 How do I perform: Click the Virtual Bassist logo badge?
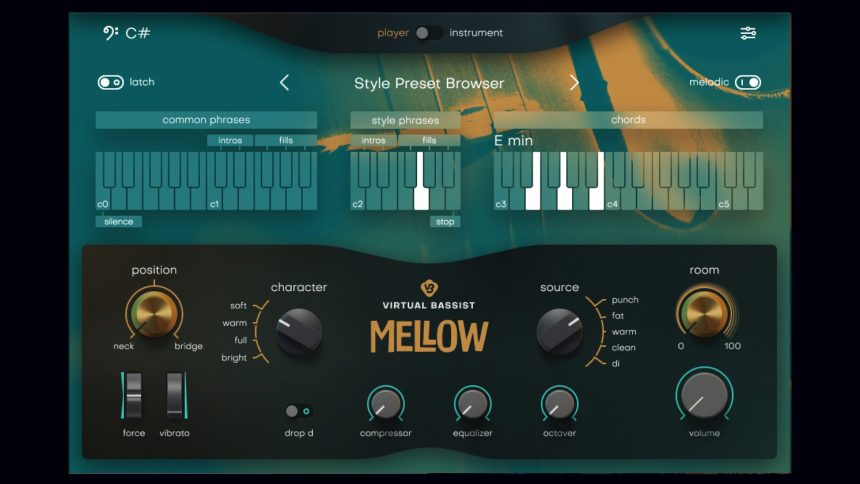(x=429, y=288)
